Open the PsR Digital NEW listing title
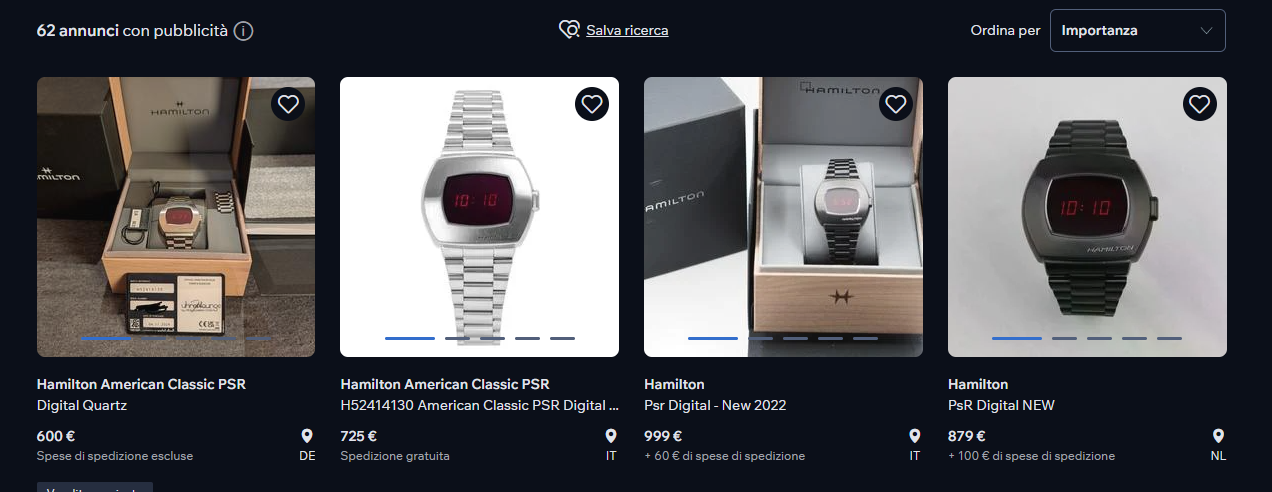The image size is (1272, 492). tap(1001, 405)
